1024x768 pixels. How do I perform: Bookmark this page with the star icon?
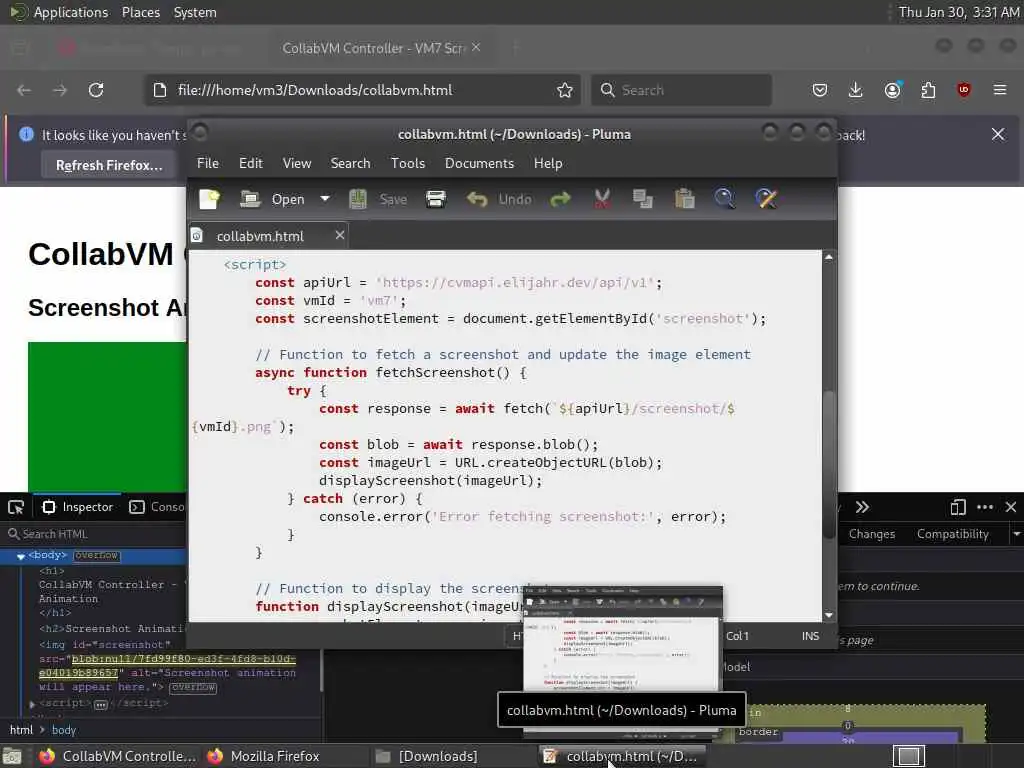565,90
